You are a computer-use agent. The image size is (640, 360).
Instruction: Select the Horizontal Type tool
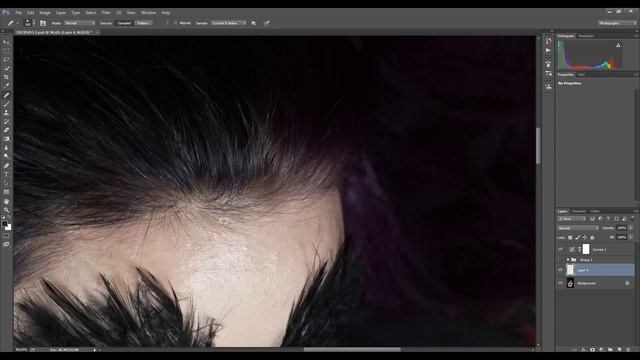click(6, 175)
